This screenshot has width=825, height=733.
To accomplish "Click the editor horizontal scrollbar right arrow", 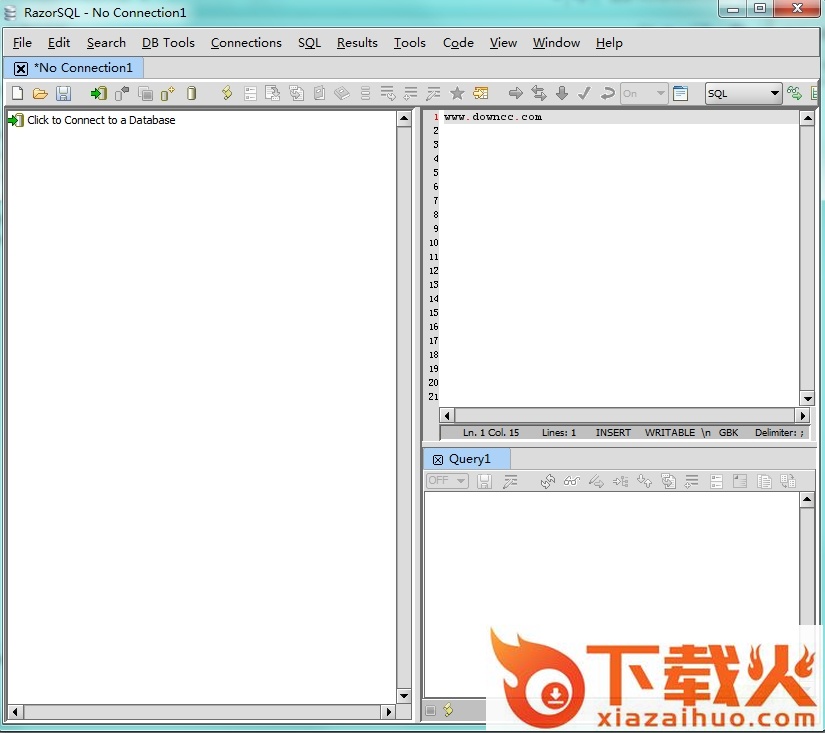I will 802,415.
